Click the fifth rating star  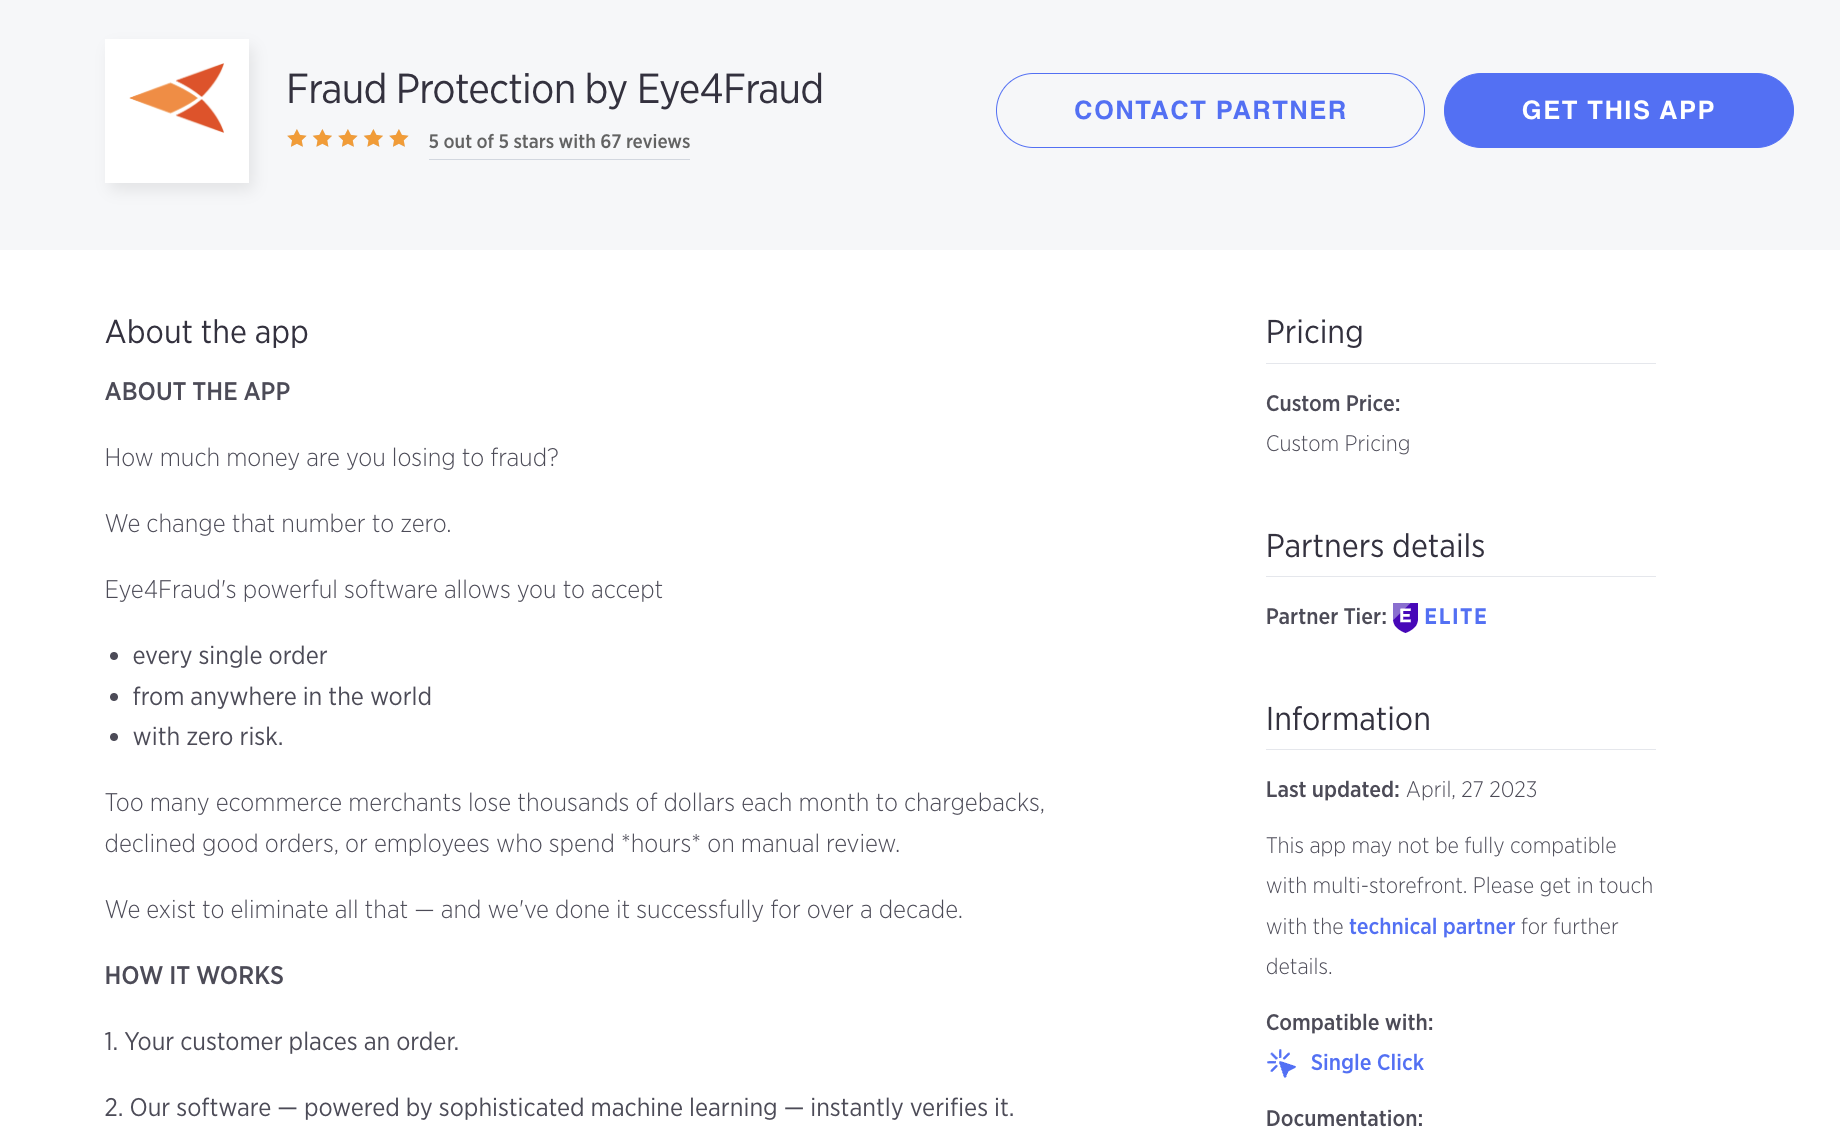click(399, 139)
